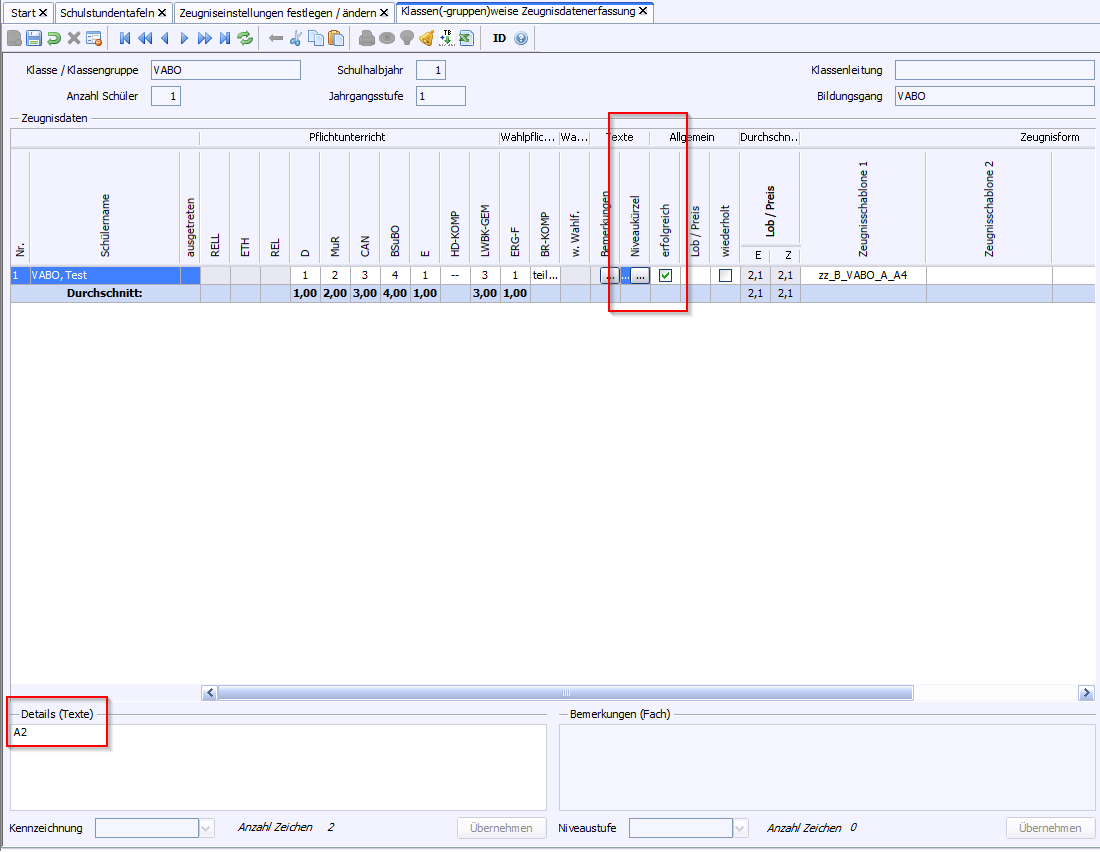Check the 'wiederholt' checkbox for VABO, Test
1100x852 pixels.
725,276
